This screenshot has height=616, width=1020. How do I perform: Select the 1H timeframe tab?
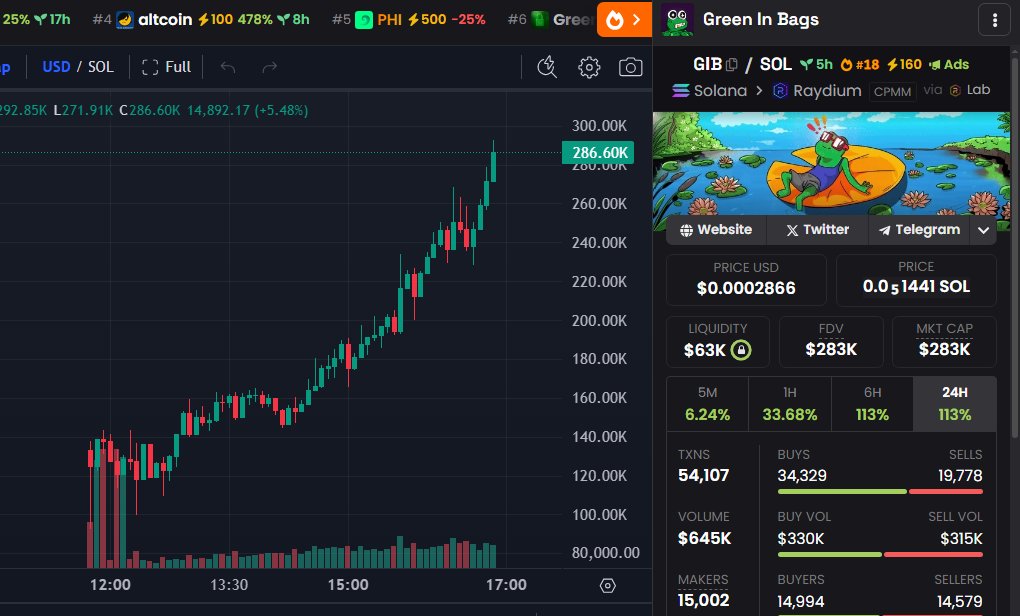(x=790, y=404)
